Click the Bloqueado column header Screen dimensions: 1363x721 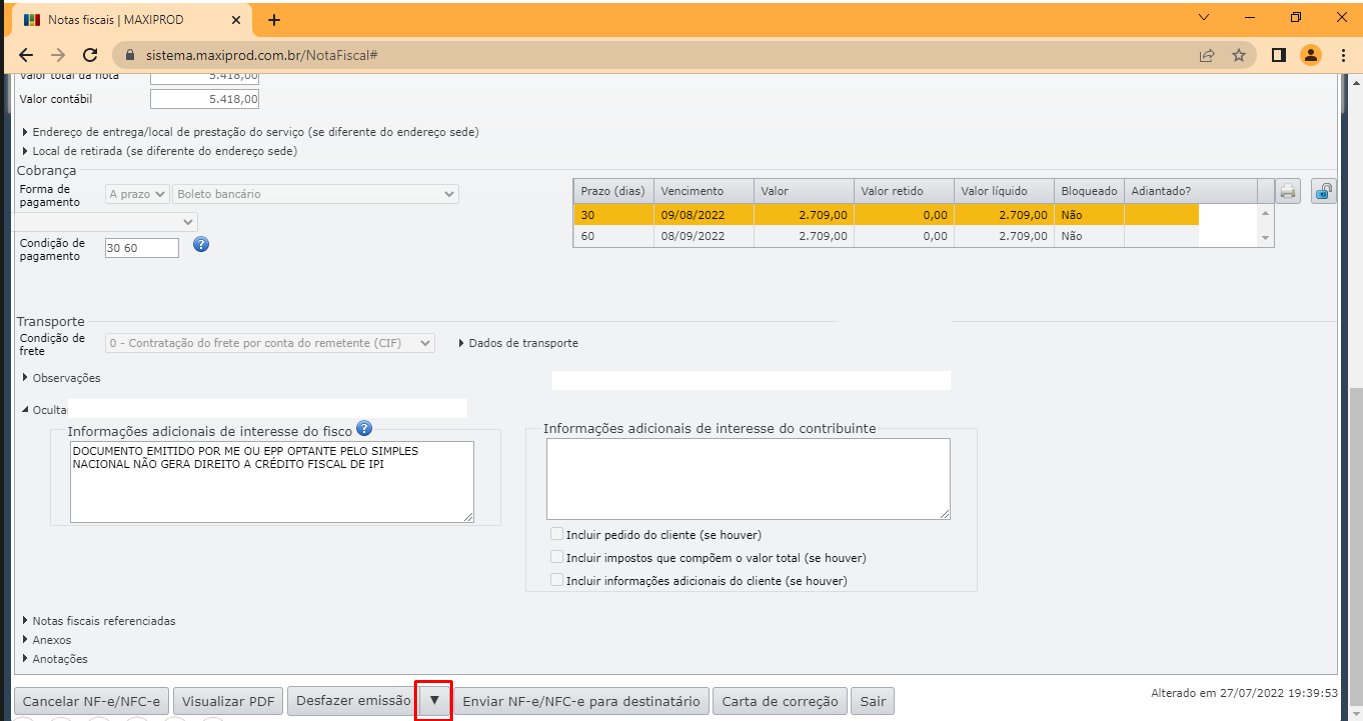tap(1089, 191)
